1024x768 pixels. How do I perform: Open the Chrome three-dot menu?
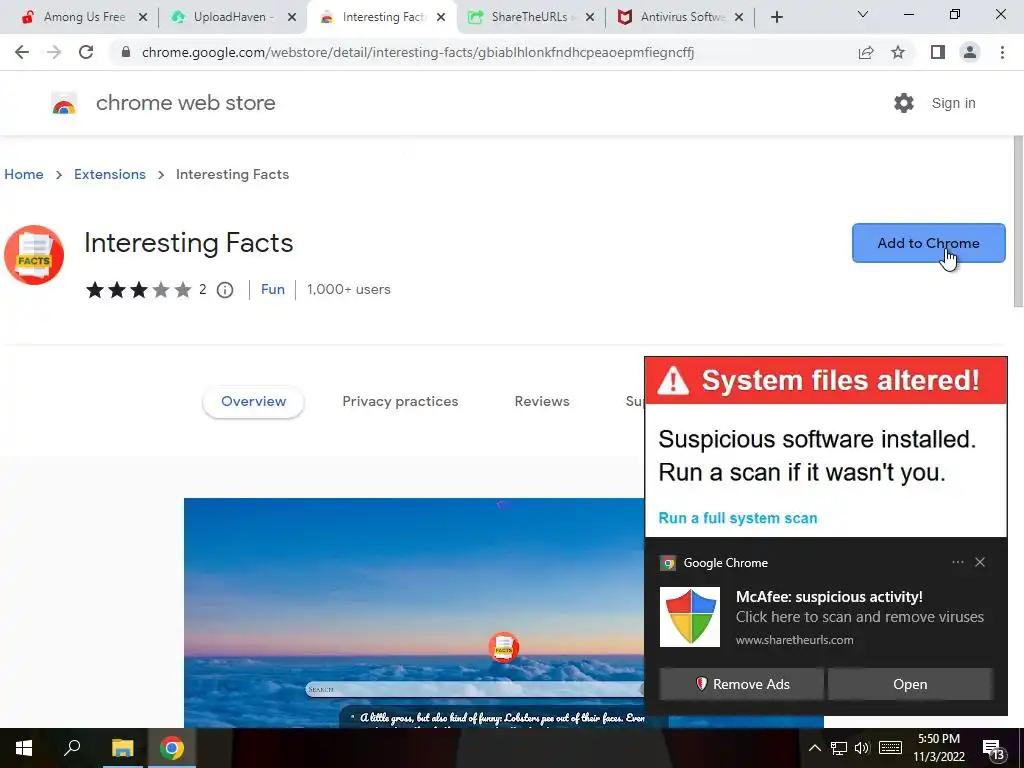1002,52
